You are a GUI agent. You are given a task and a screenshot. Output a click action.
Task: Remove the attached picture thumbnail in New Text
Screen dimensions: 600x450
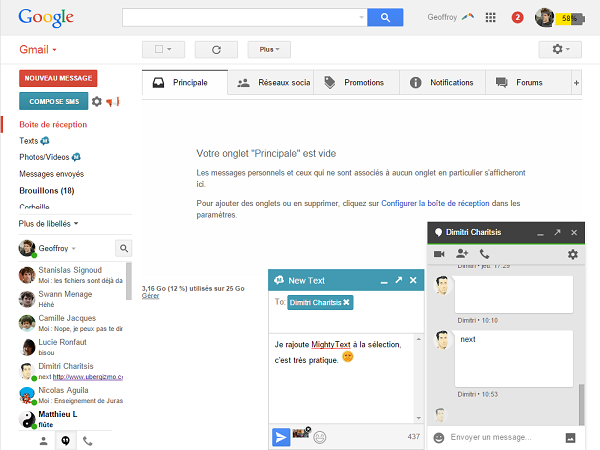(x=308, y=429)
